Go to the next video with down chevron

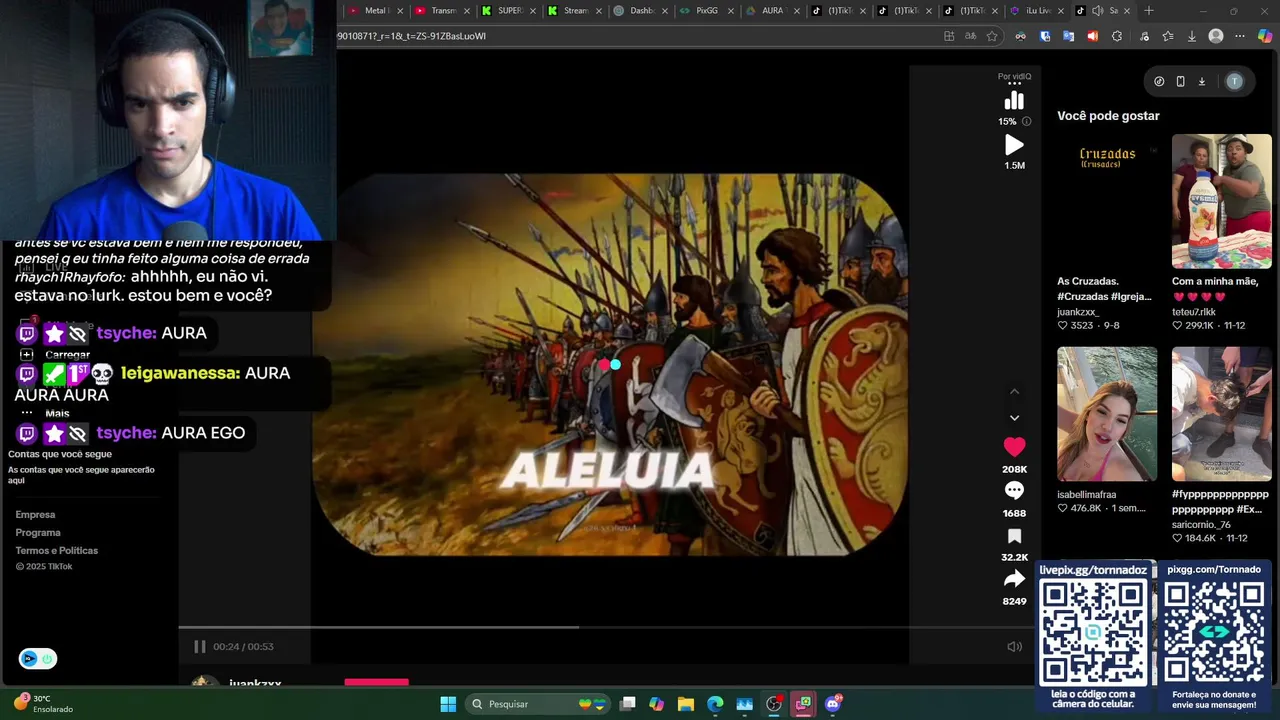1014,418
